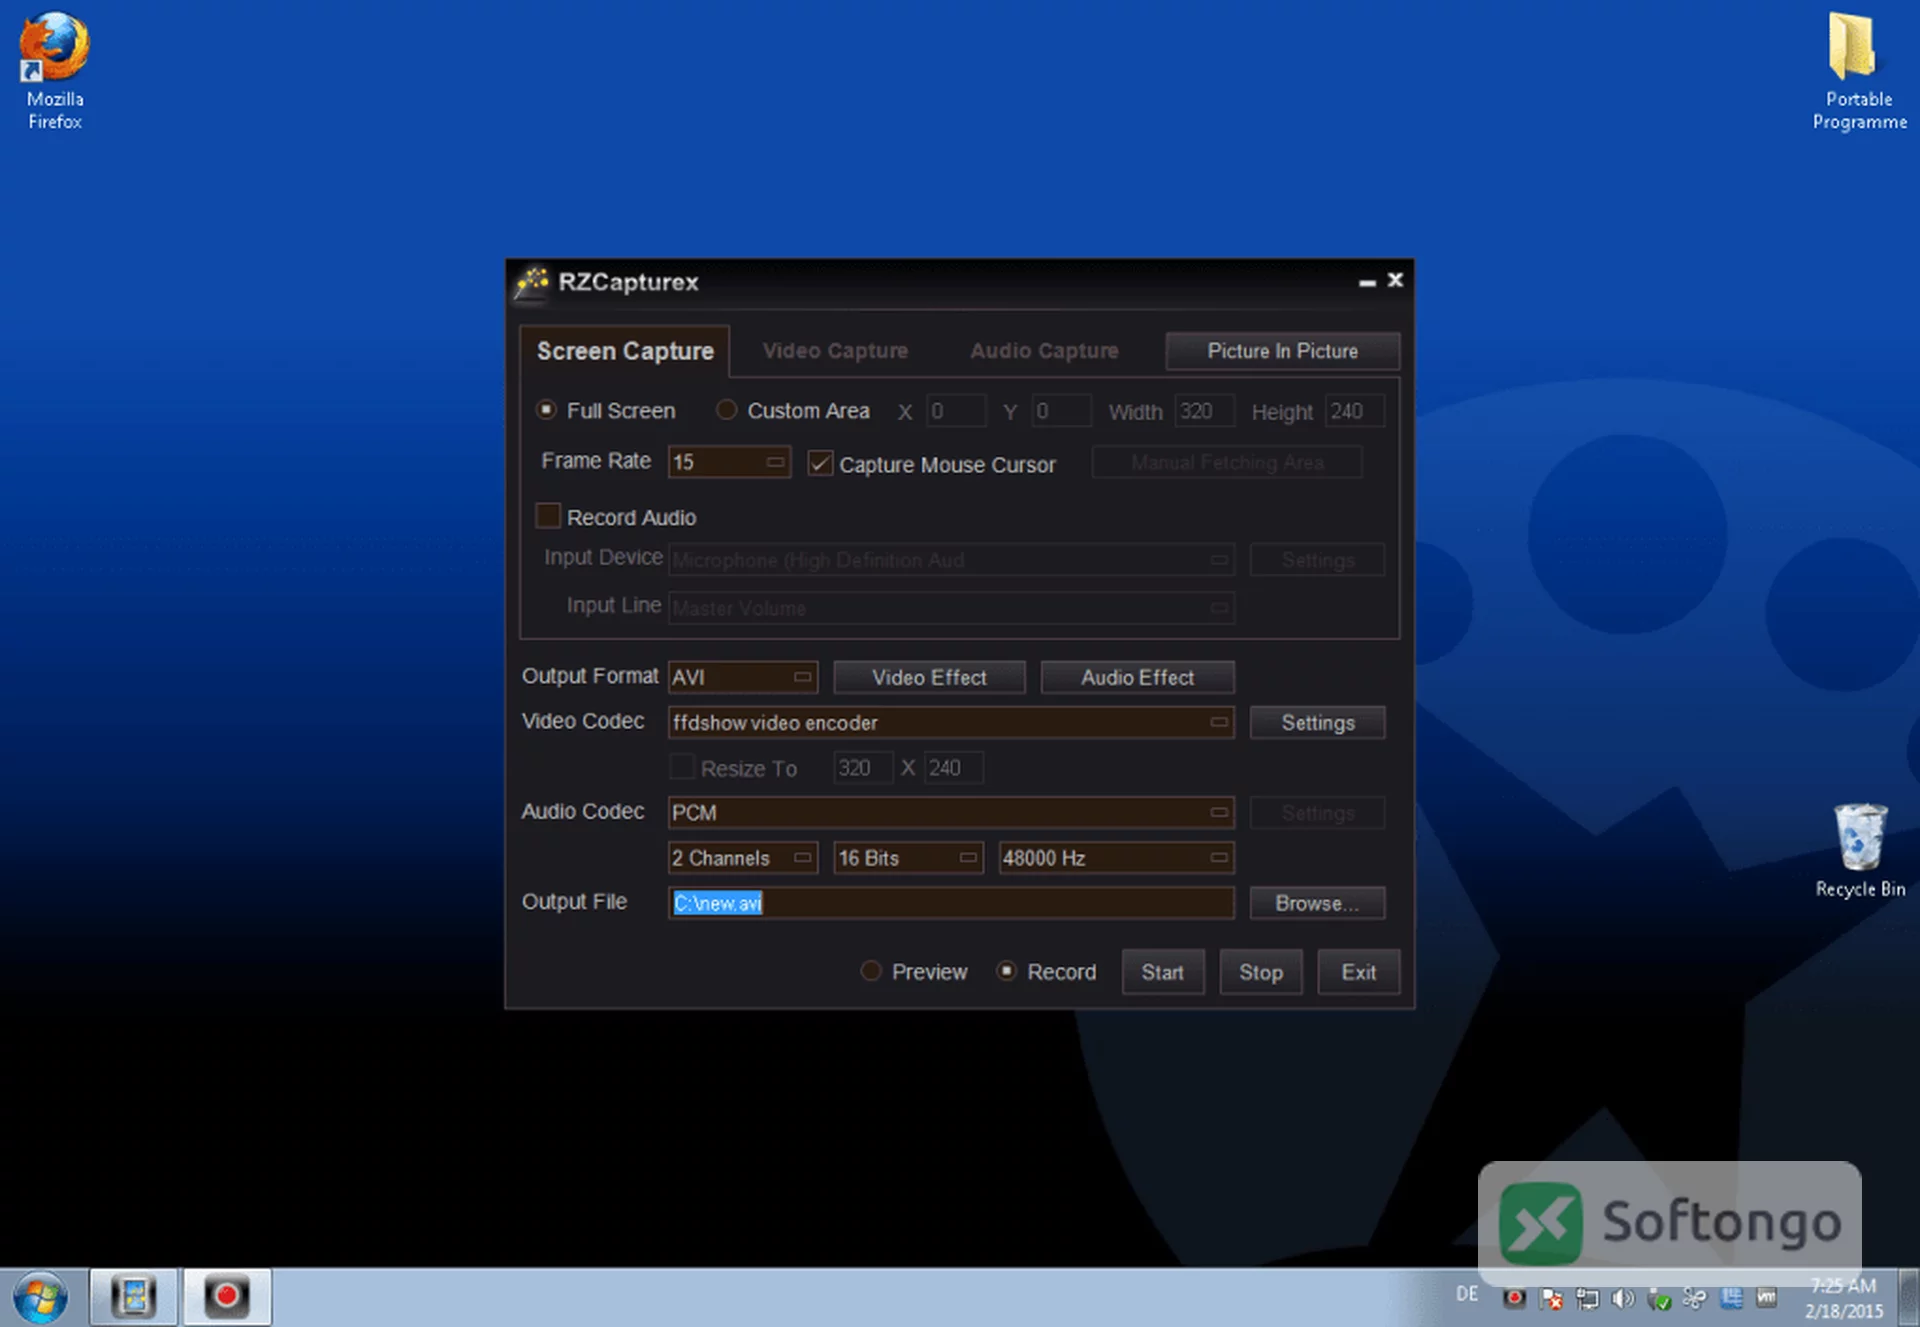Viewport: 1920px width, 1327px height.
Task: Click the Windows Start orb
Action: tap(41, 1298)
